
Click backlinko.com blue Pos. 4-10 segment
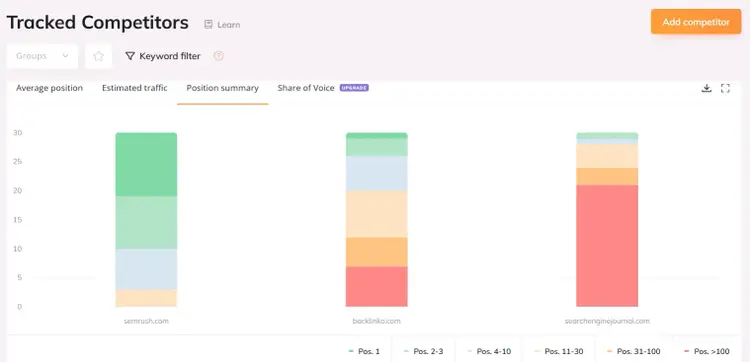377,173
